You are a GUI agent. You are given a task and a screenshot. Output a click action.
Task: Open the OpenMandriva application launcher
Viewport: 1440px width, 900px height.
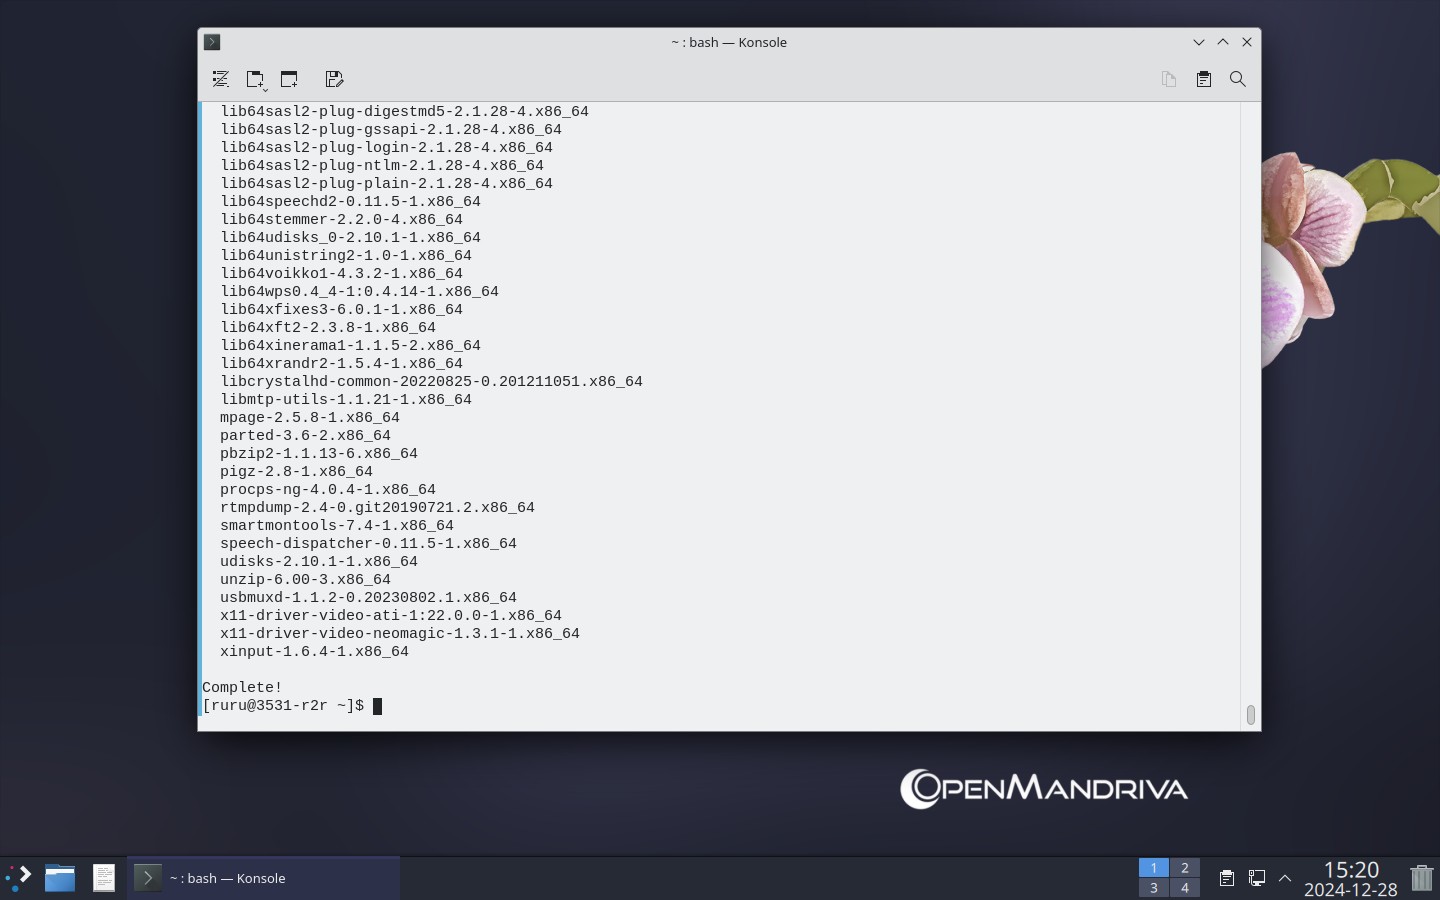(19, 878)
